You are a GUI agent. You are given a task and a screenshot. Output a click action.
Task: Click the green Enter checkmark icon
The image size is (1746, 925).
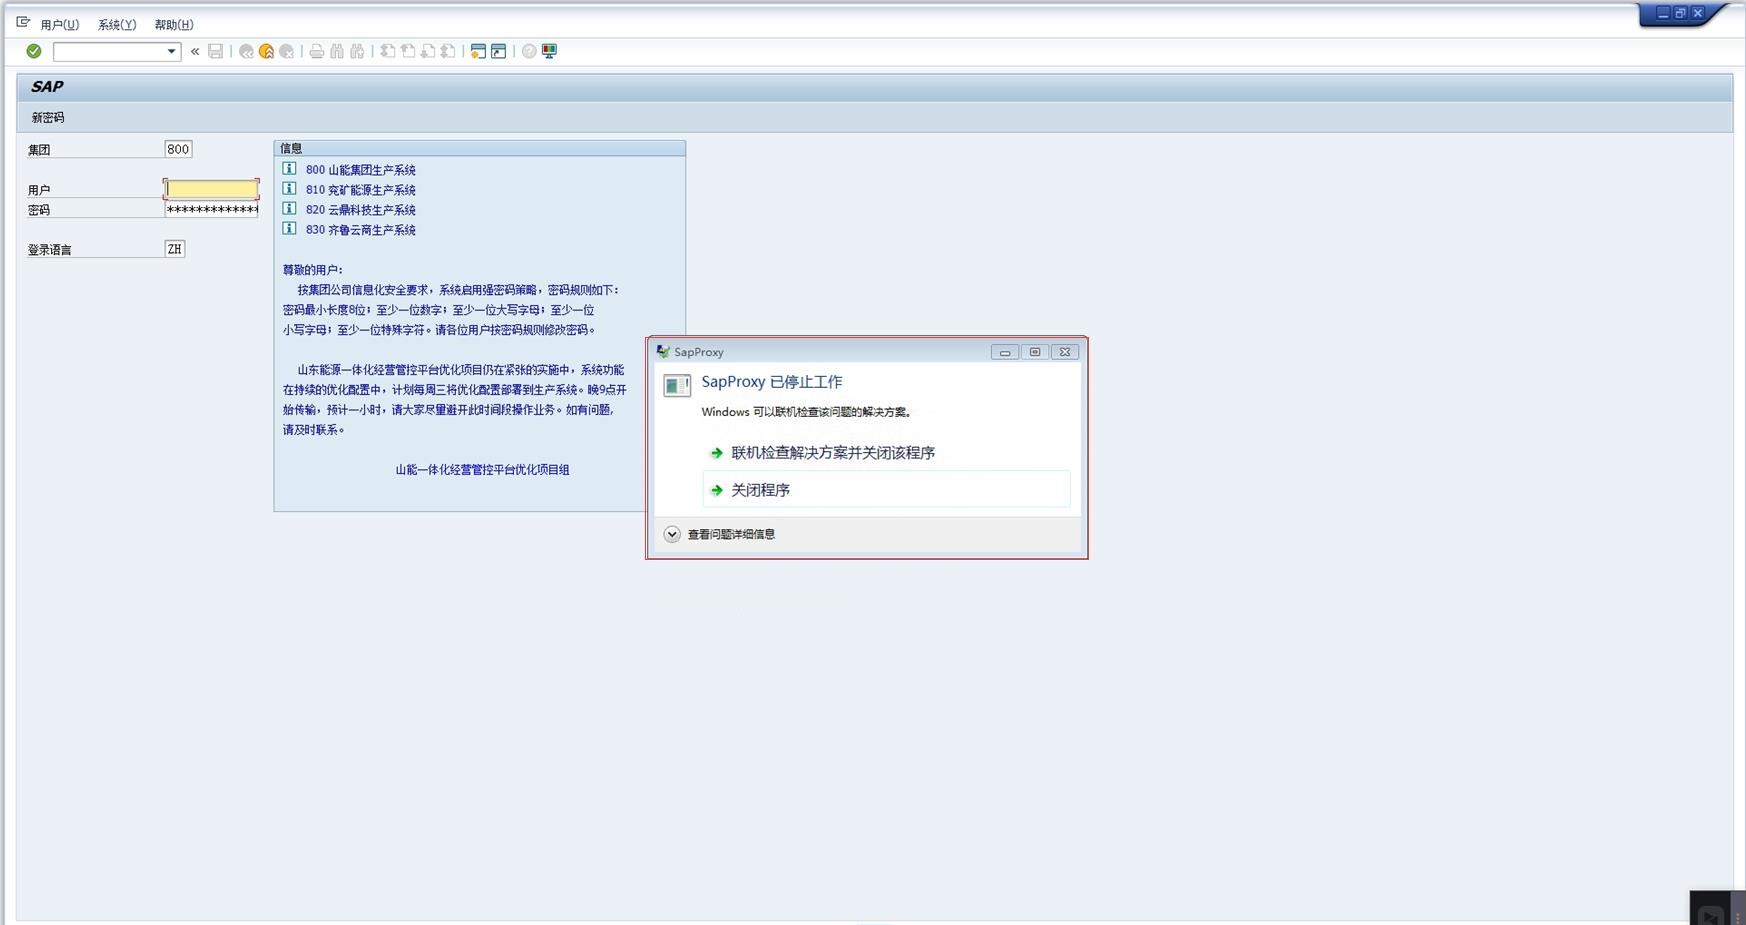pyautogui.click(x=32, y=51)
